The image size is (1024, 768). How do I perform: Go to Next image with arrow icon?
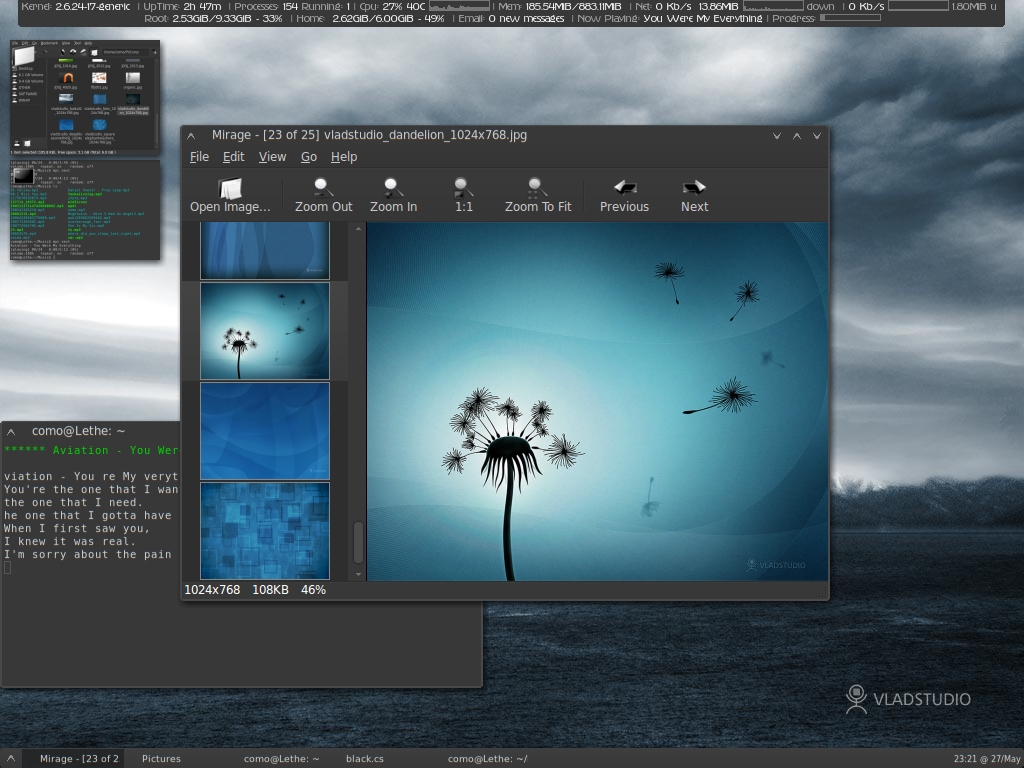(694, 187)
